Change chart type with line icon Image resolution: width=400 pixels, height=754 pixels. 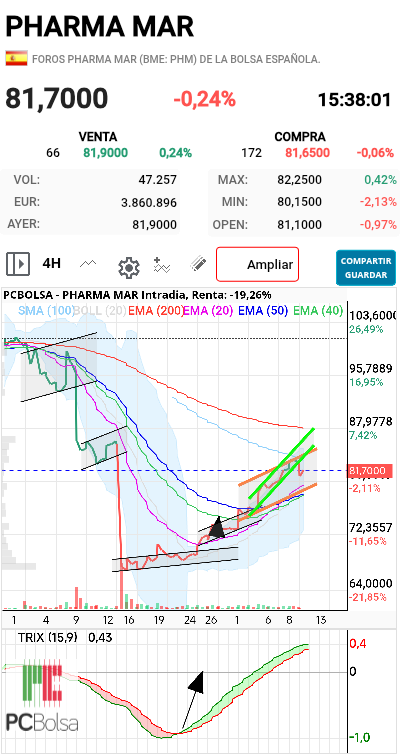click(x=88, y=264)
